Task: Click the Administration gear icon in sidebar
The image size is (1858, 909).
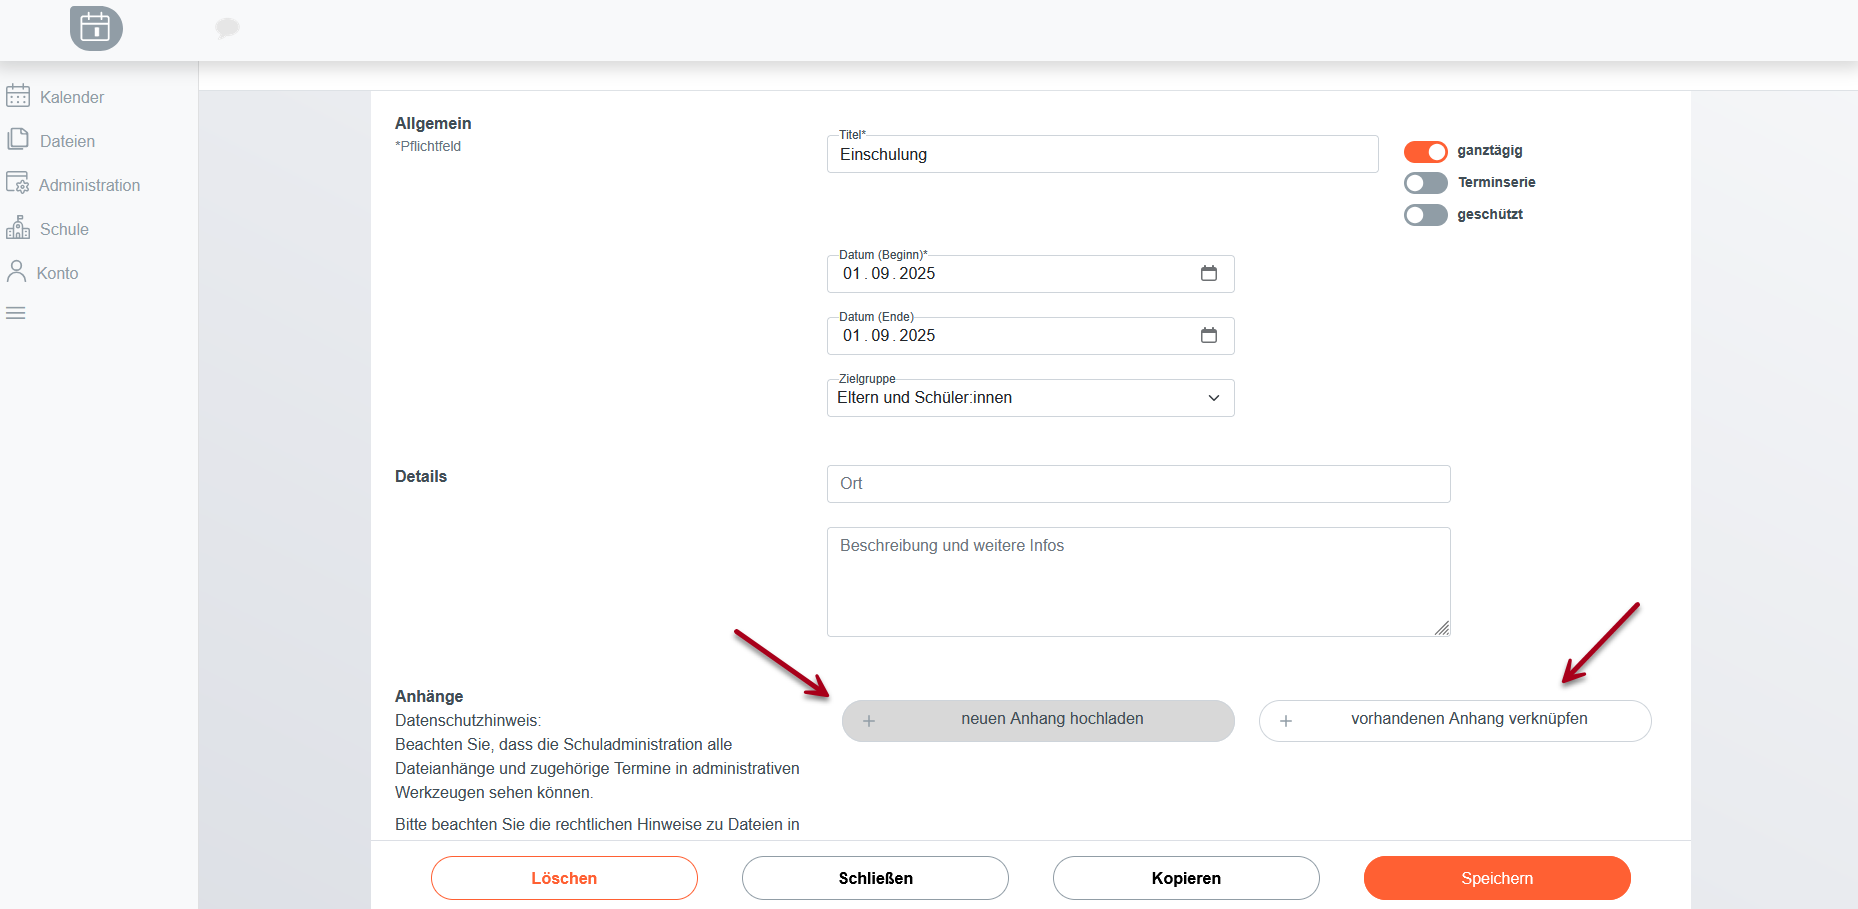Action: tap(18, 184)
